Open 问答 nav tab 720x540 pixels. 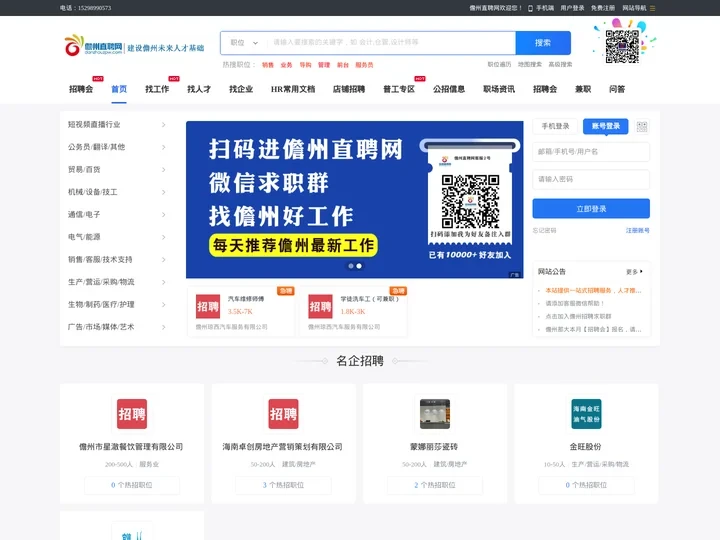[x=617, y=89]
